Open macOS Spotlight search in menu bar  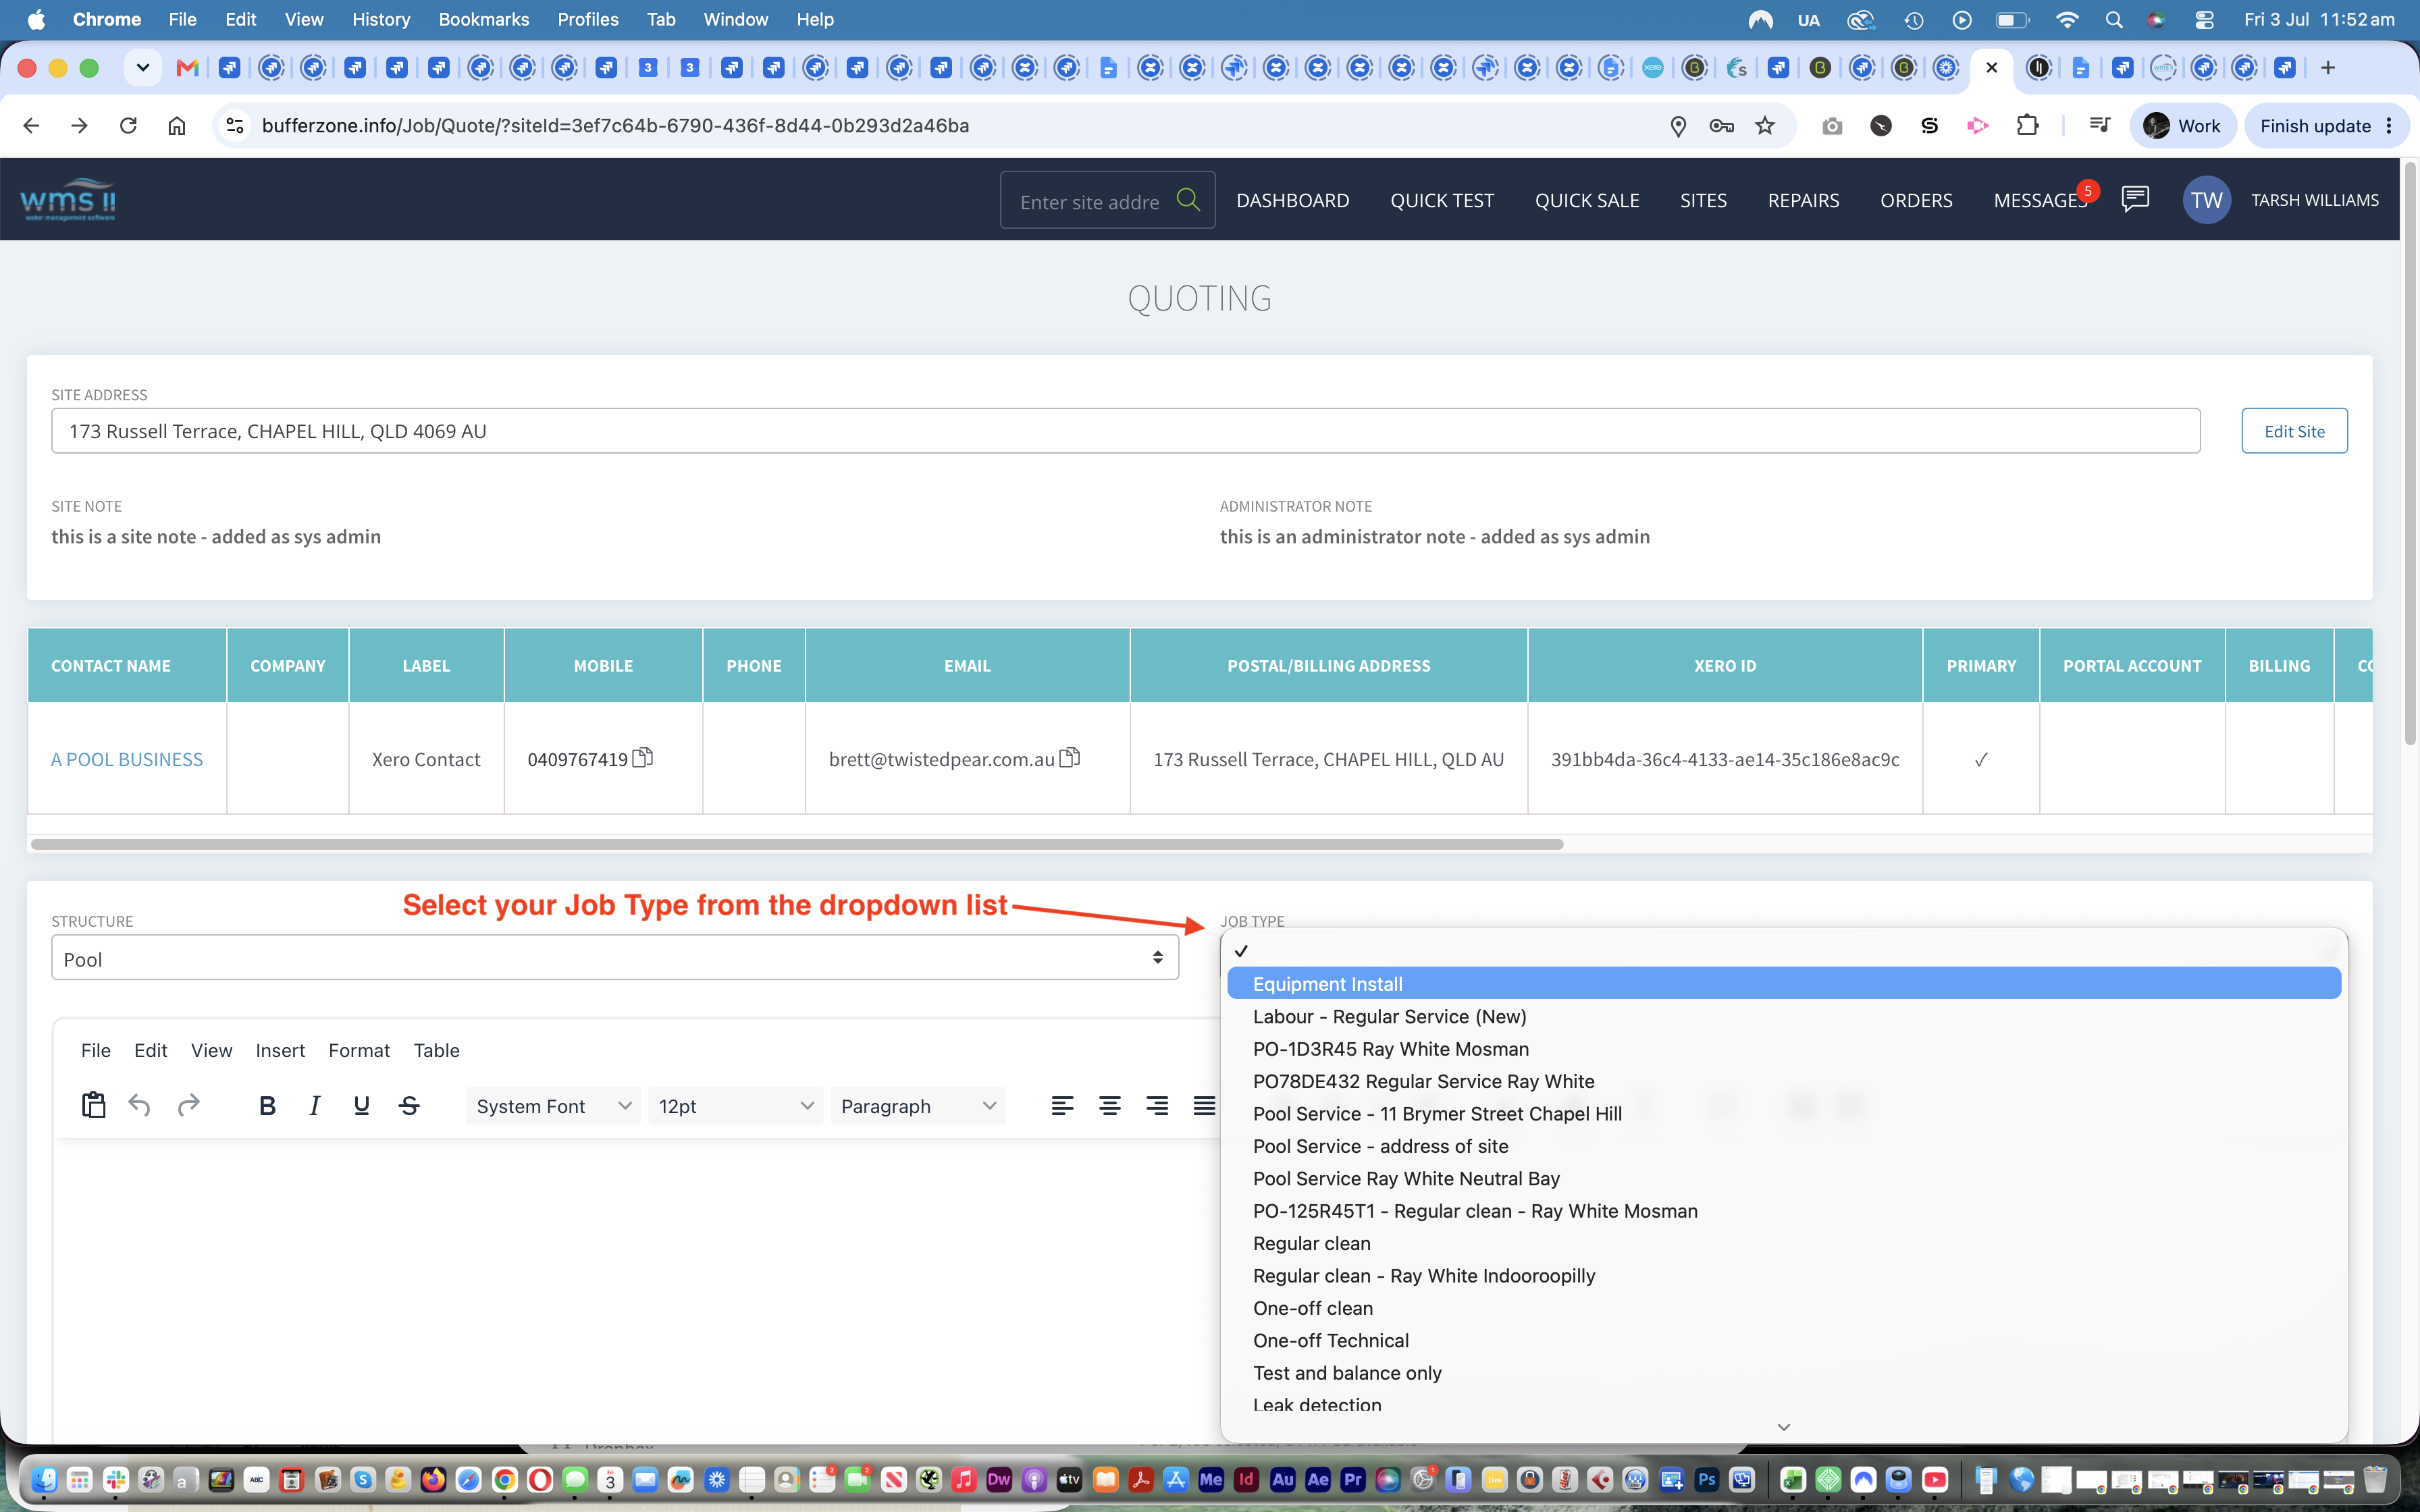(x=2113, y=19)
